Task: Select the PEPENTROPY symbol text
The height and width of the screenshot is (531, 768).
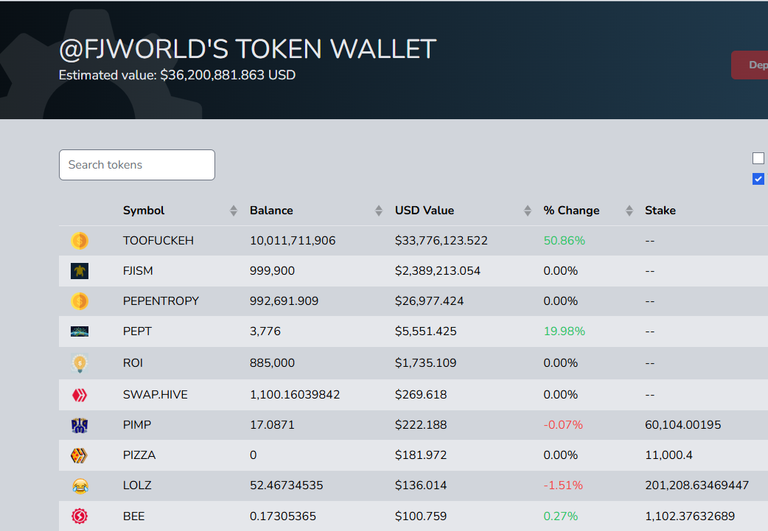Action: 161,301
